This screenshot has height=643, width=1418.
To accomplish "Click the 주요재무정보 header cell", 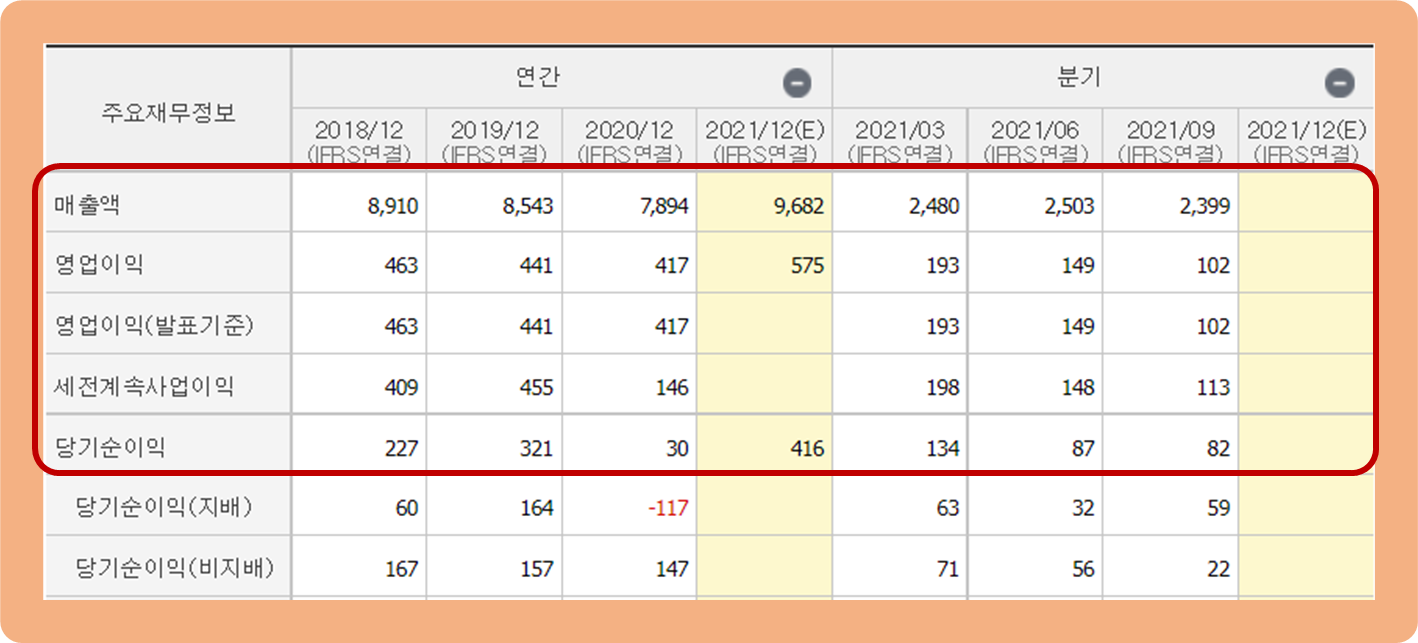I will tap(168, 112).
